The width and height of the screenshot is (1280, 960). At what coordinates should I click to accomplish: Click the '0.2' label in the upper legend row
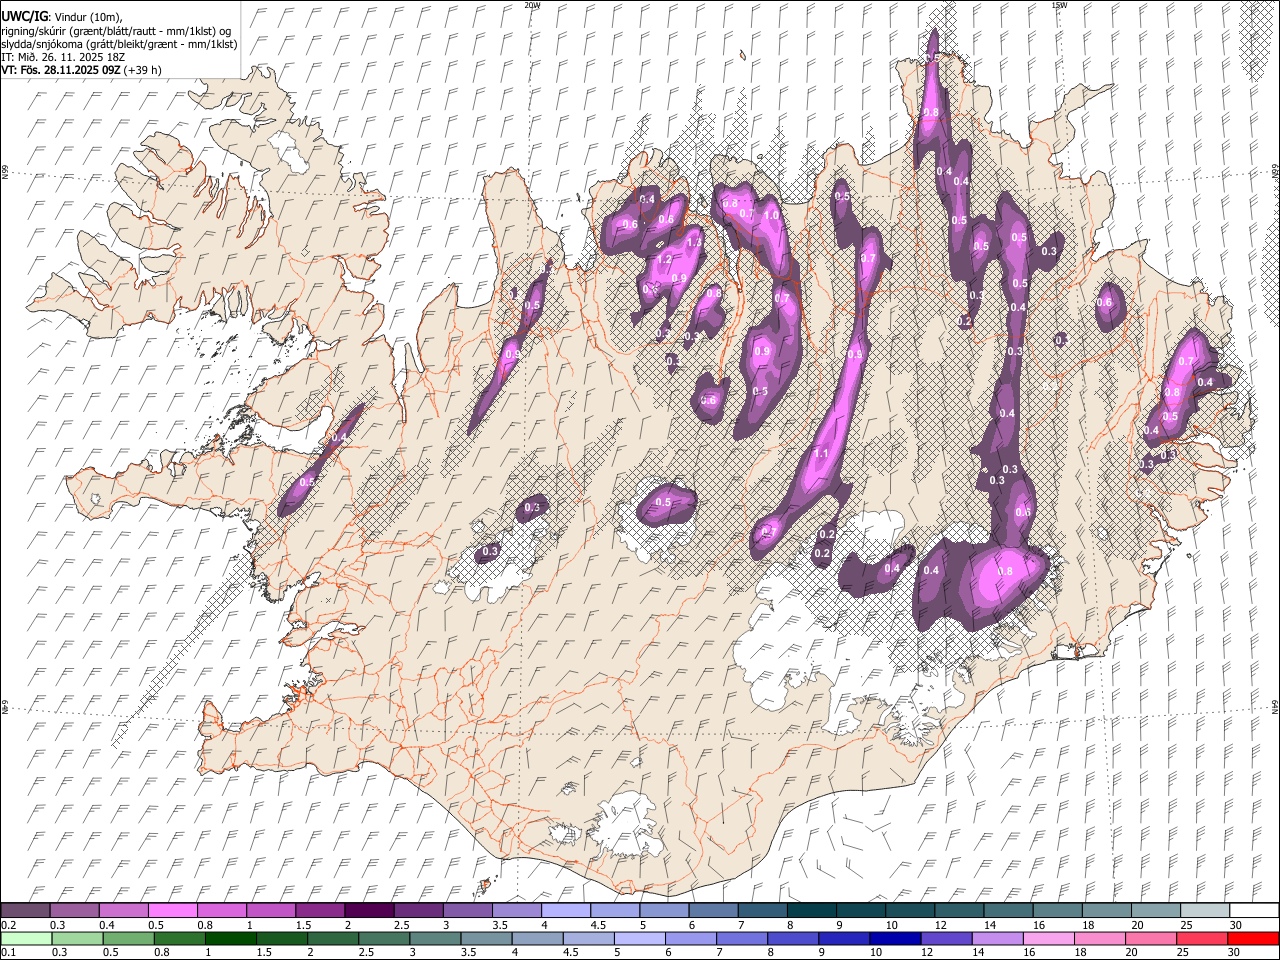point(7,925)
